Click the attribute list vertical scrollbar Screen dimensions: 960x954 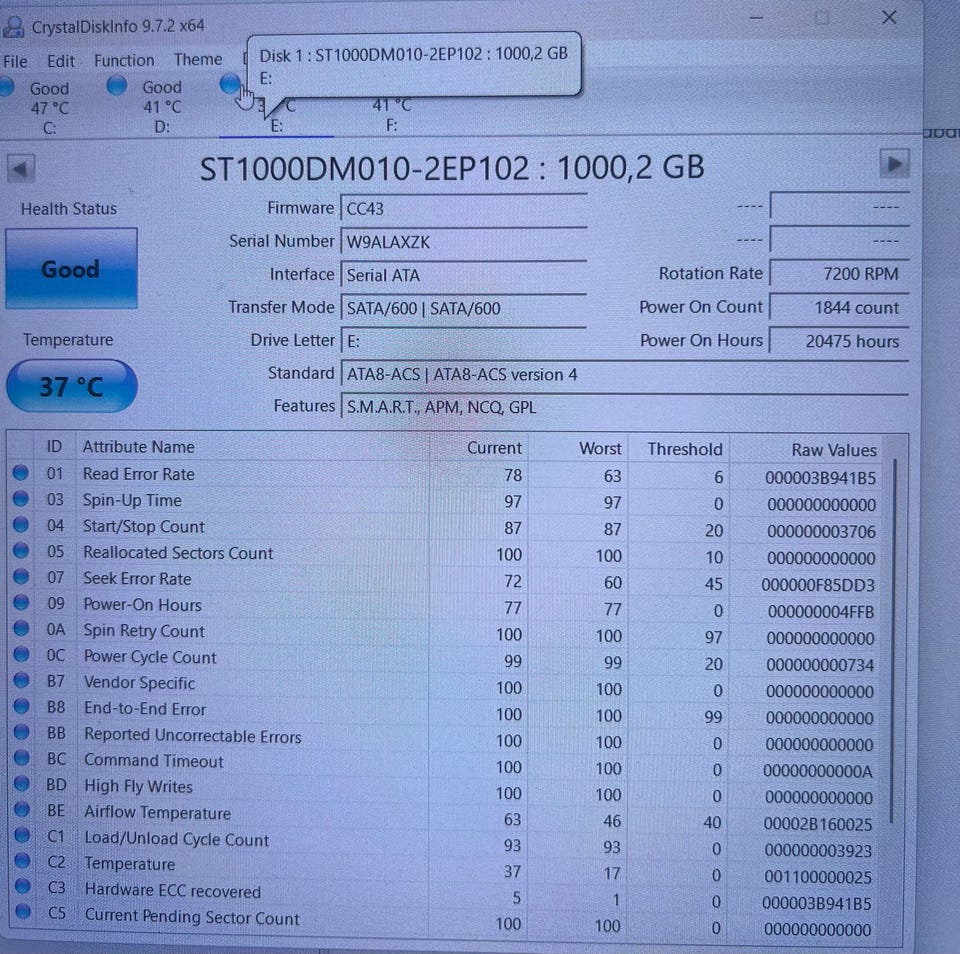(894, 640)
